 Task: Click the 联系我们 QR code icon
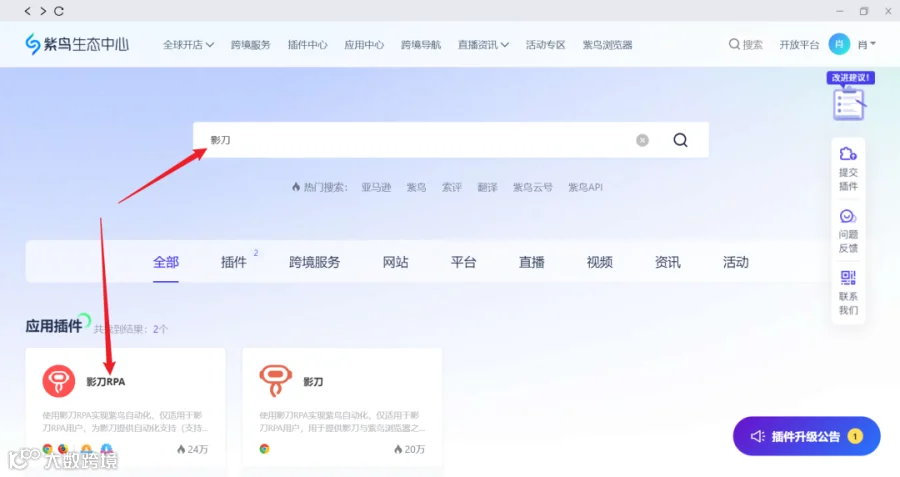point(848,278)
